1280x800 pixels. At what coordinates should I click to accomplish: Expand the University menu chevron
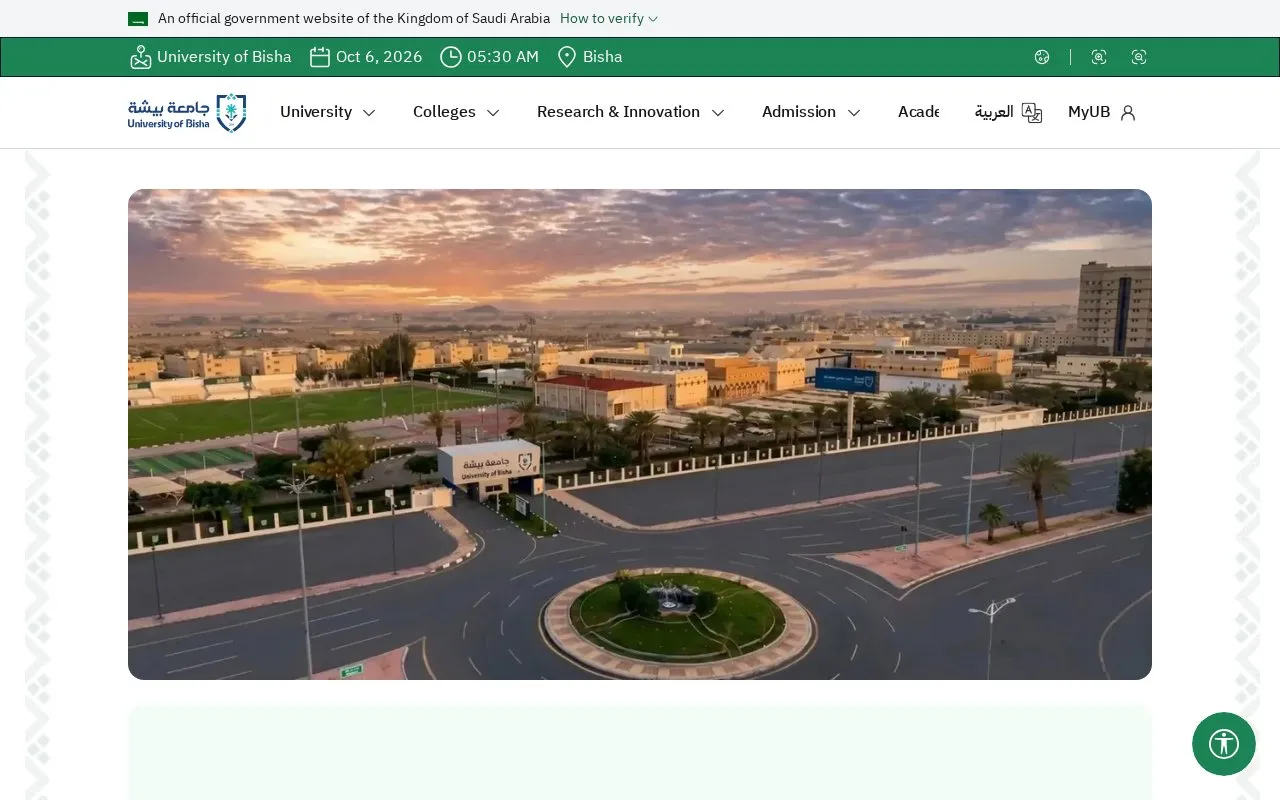pos(369,113)
